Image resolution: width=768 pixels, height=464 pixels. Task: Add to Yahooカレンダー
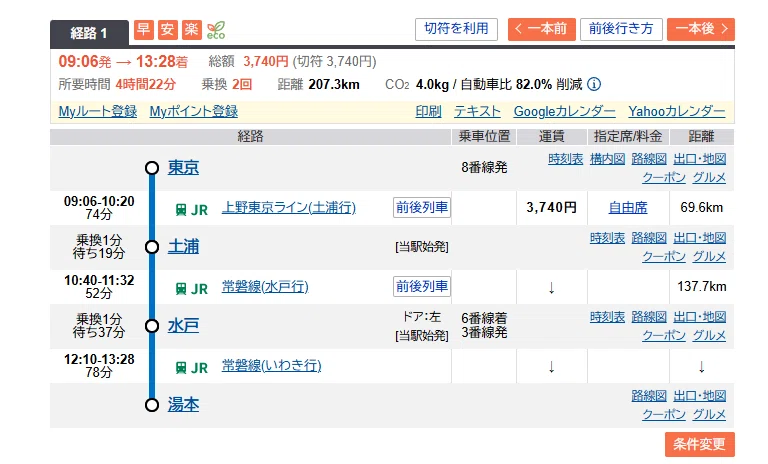pos(676,112)
